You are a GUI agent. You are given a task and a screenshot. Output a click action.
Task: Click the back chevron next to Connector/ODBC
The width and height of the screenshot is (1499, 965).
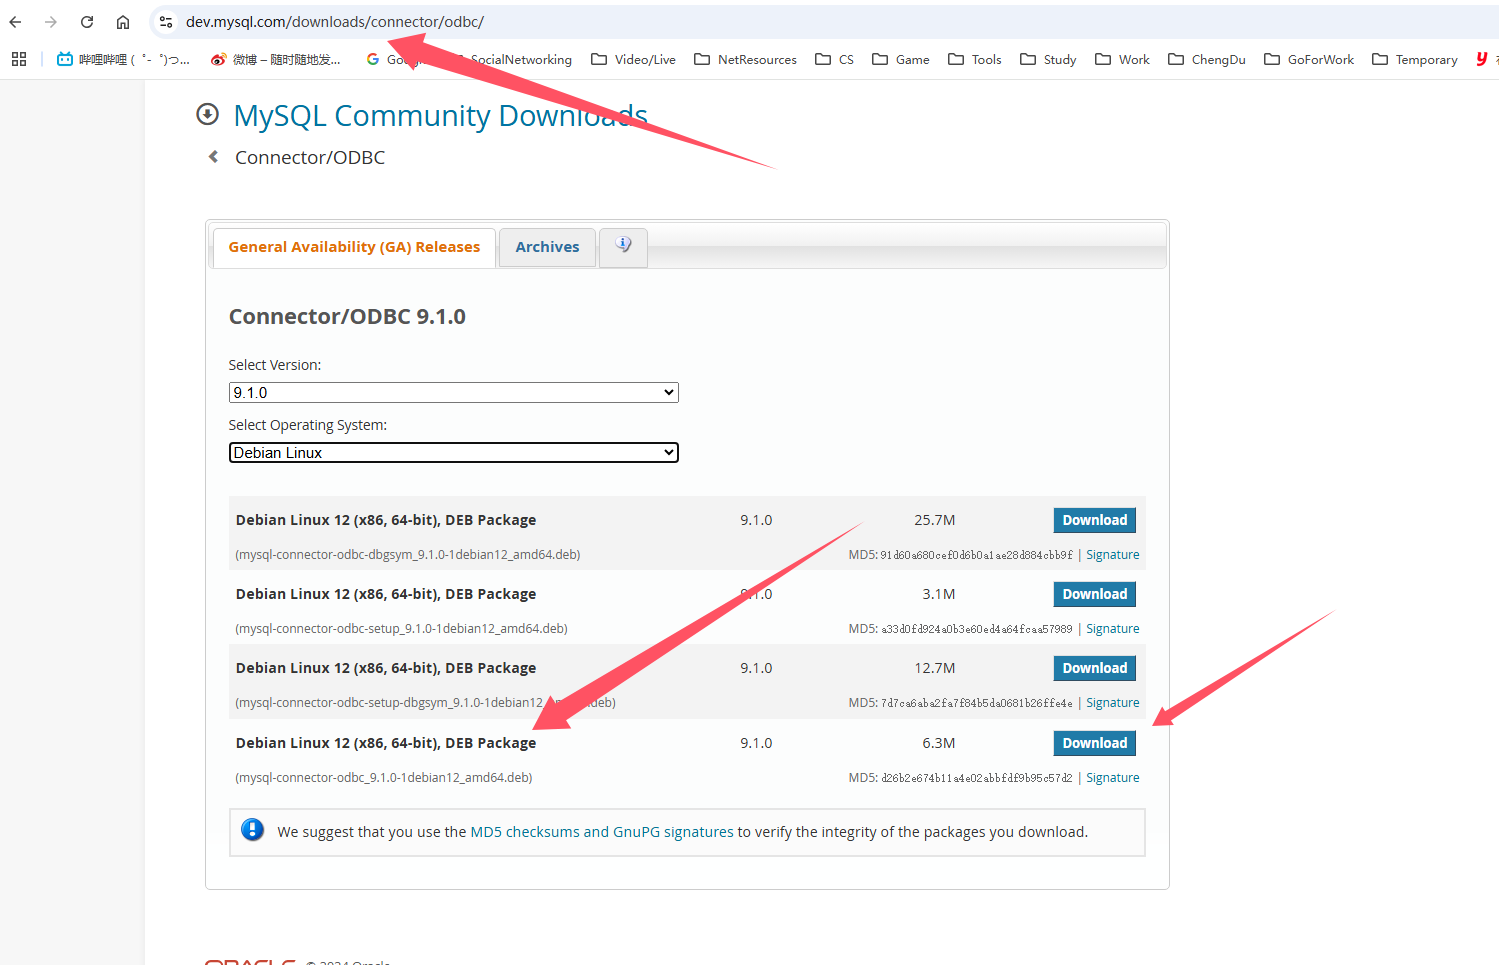[213, 157]
